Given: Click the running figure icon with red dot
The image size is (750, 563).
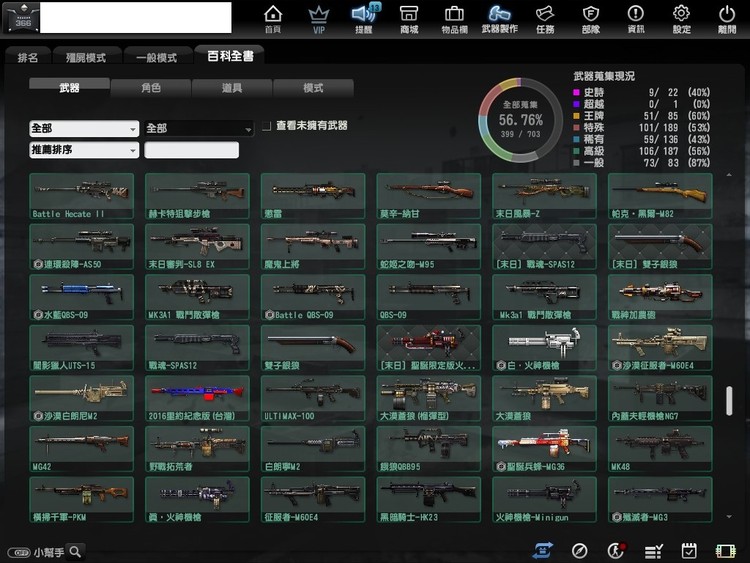Looking at the screenshot, I should click(616, 551).
